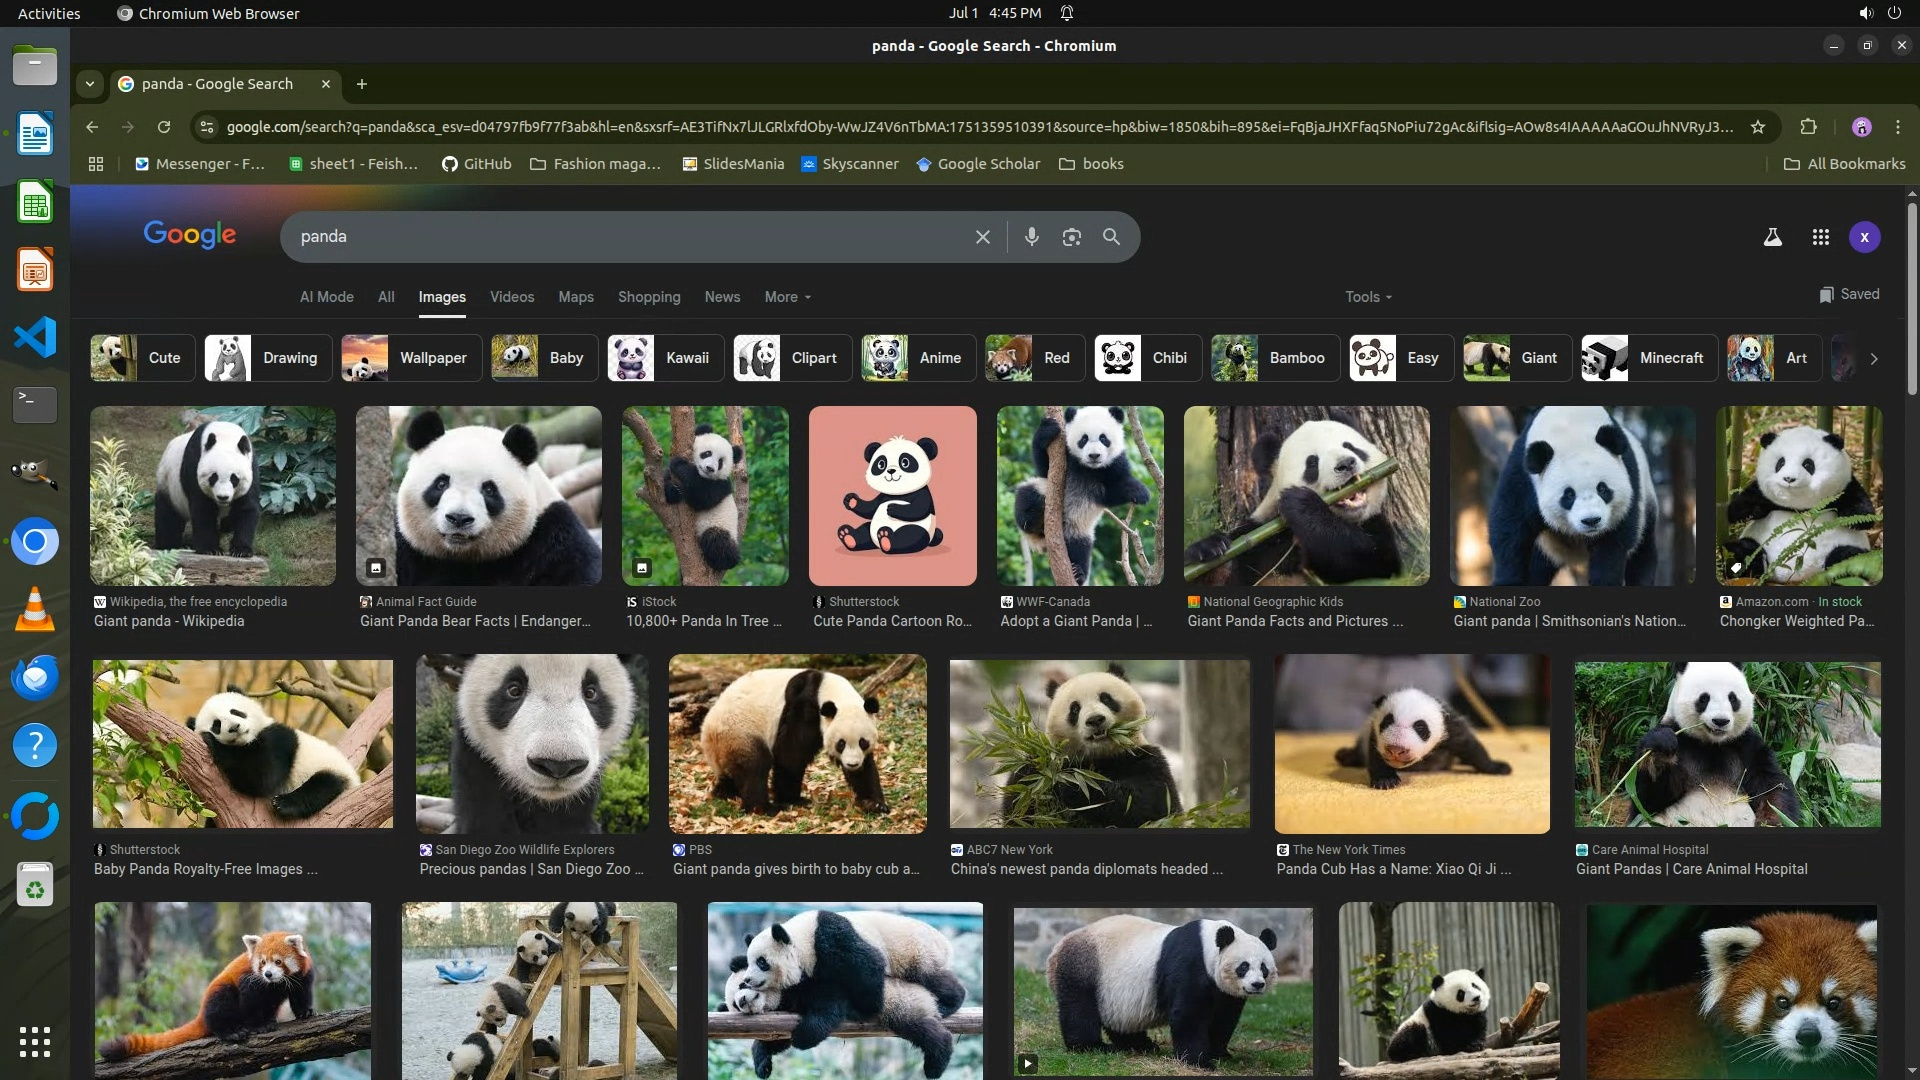Click the voice search microphone icon
The height and width of the screenshot is (1080, 1920).
(1031, 237)
